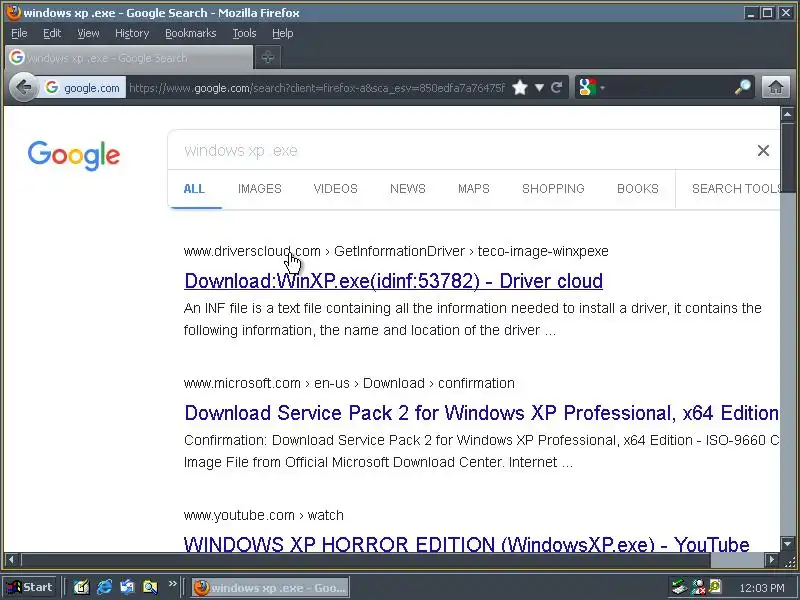Click the toolbar search input field
The image size is (800, 600).
[x=669, y=88]
